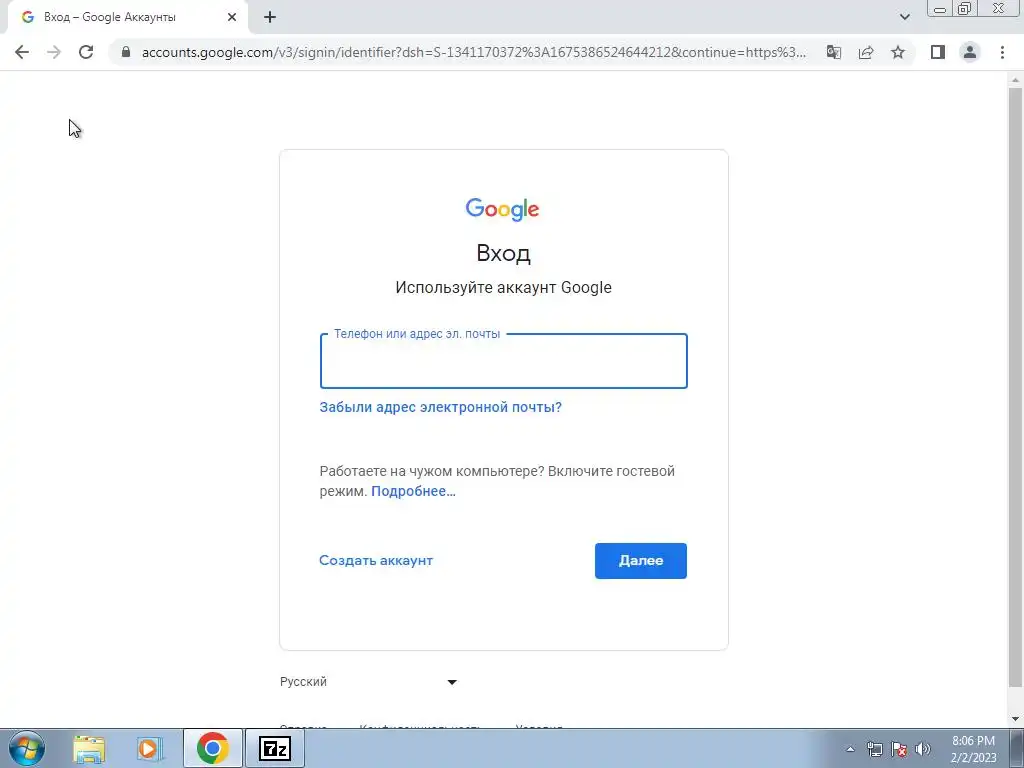The width and height of the screenshot is (1024, 768).
Task: Go back with the browser back arrow
Action: [22, 52]
